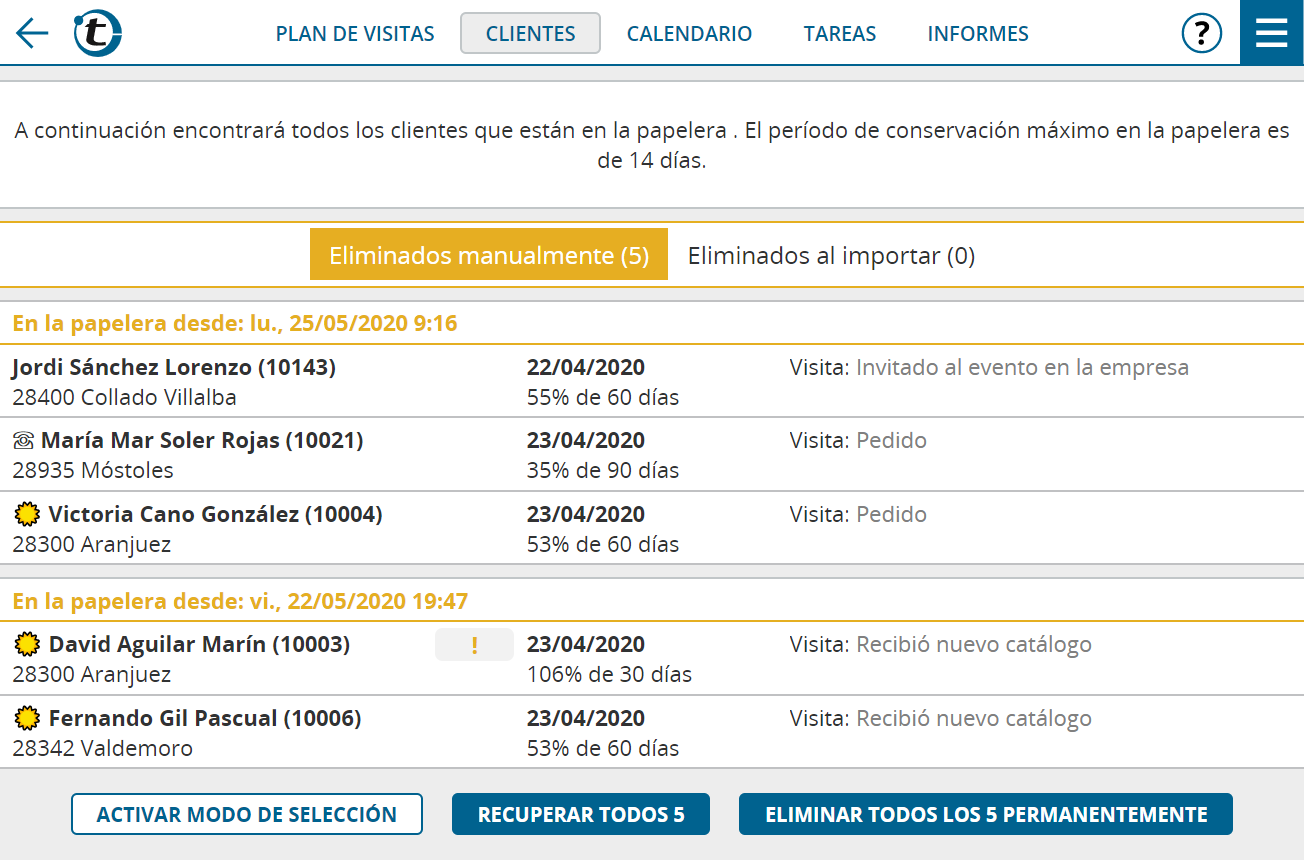The width and height of the screenshot is (1304, 860).
Task: Open client Victoria Cano González (10004)
Action: [652, 528]
